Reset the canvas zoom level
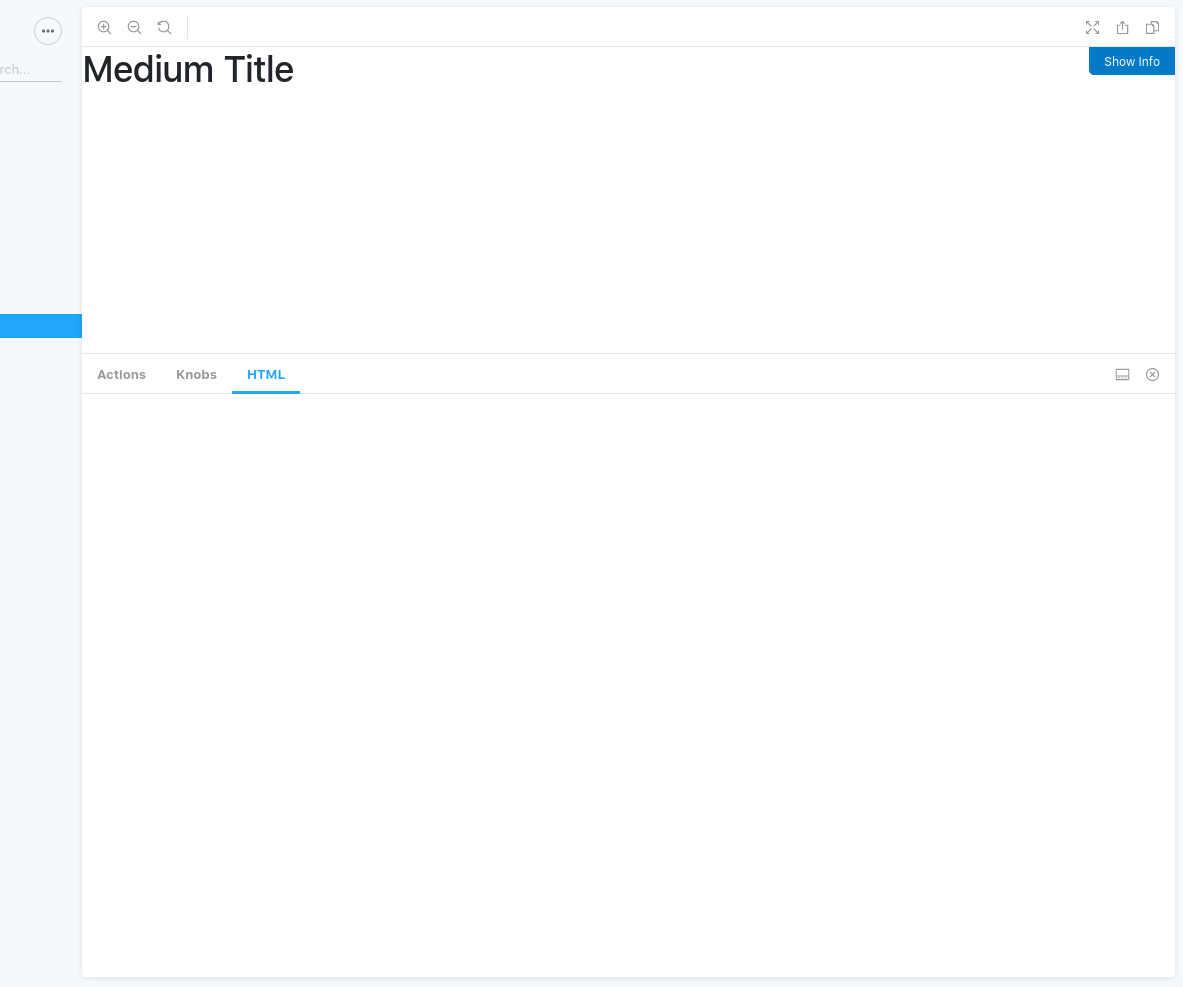Image resolution: width=1183 pixels, height=987 pixels. click(164, 27)
